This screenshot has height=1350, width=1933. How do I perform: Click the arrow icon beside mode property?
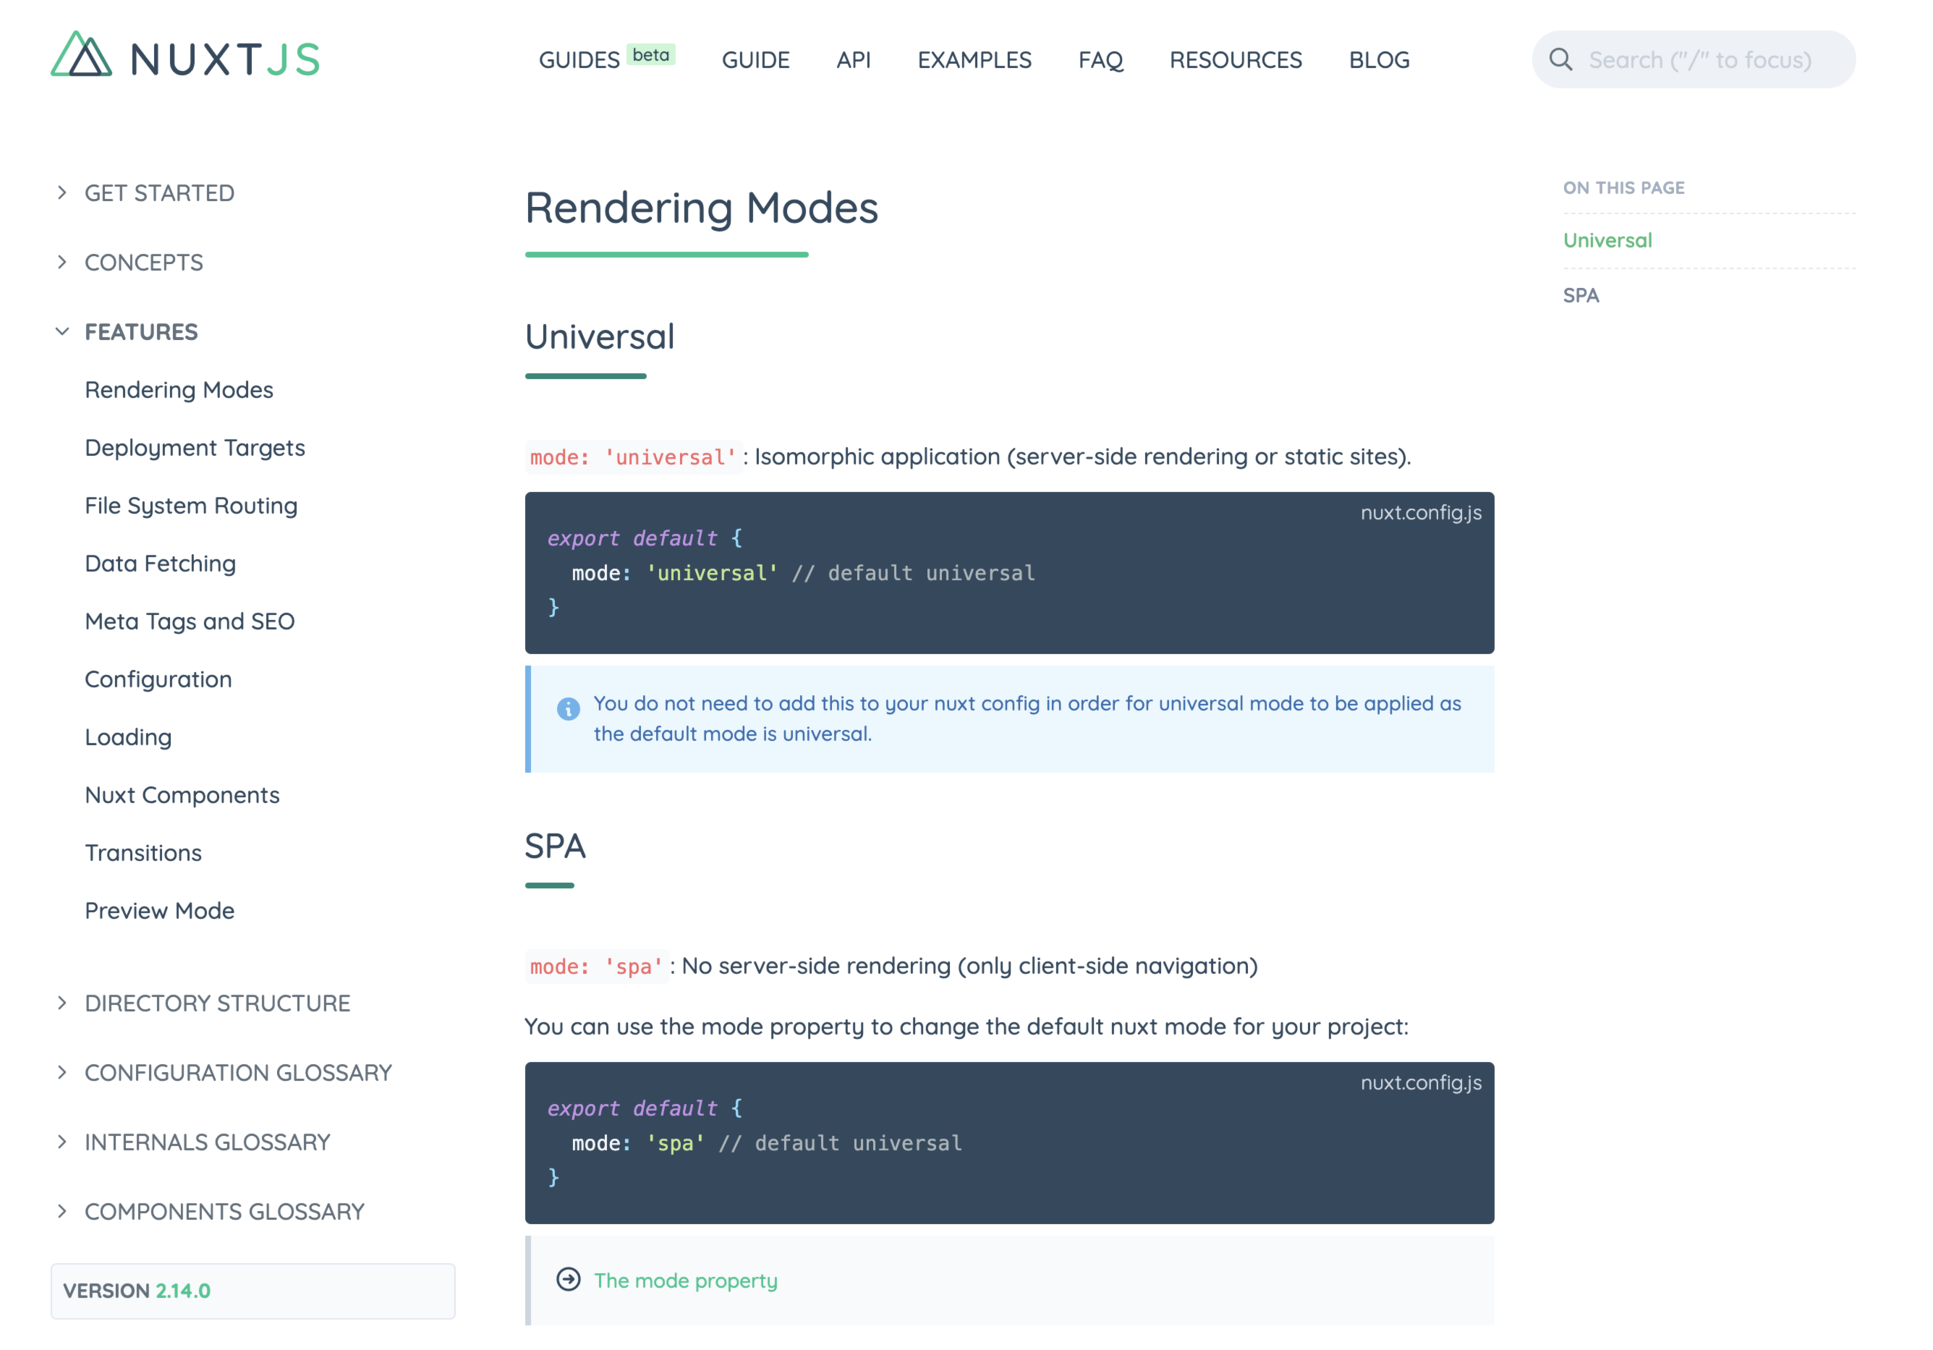point(568,1279)
